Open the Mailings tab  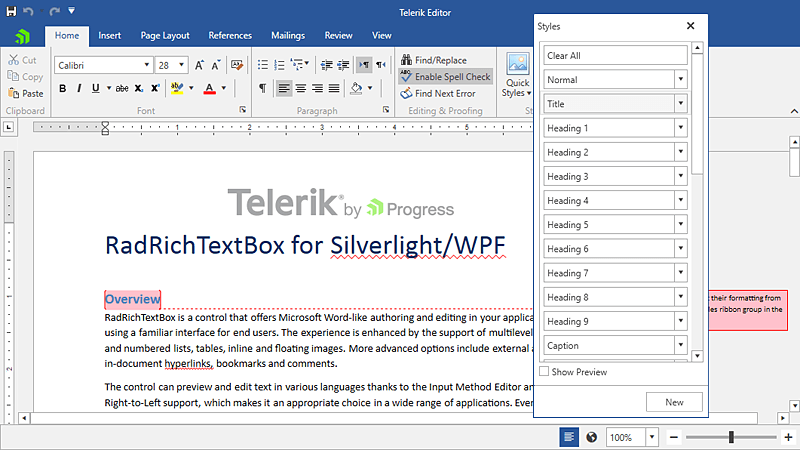288,36
